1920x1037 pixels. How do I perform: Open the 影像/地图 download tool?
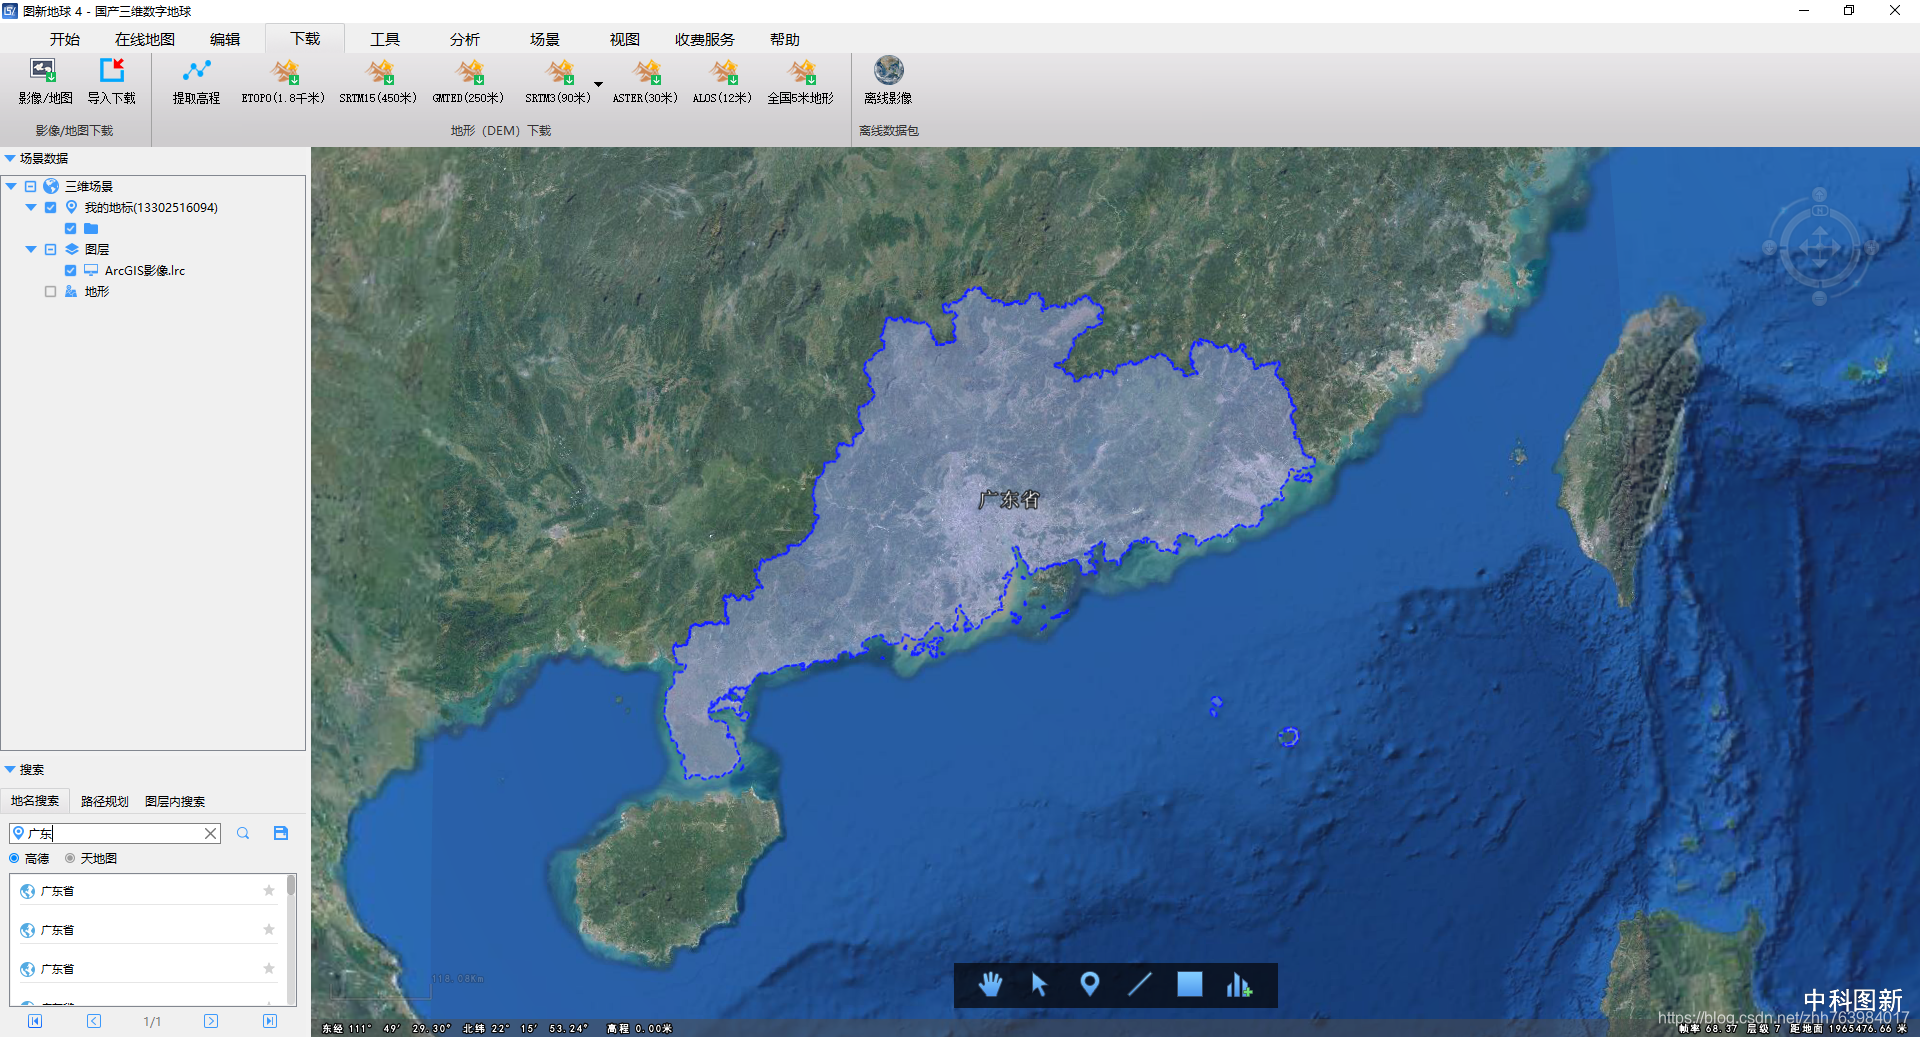click(x=45, y=81)
